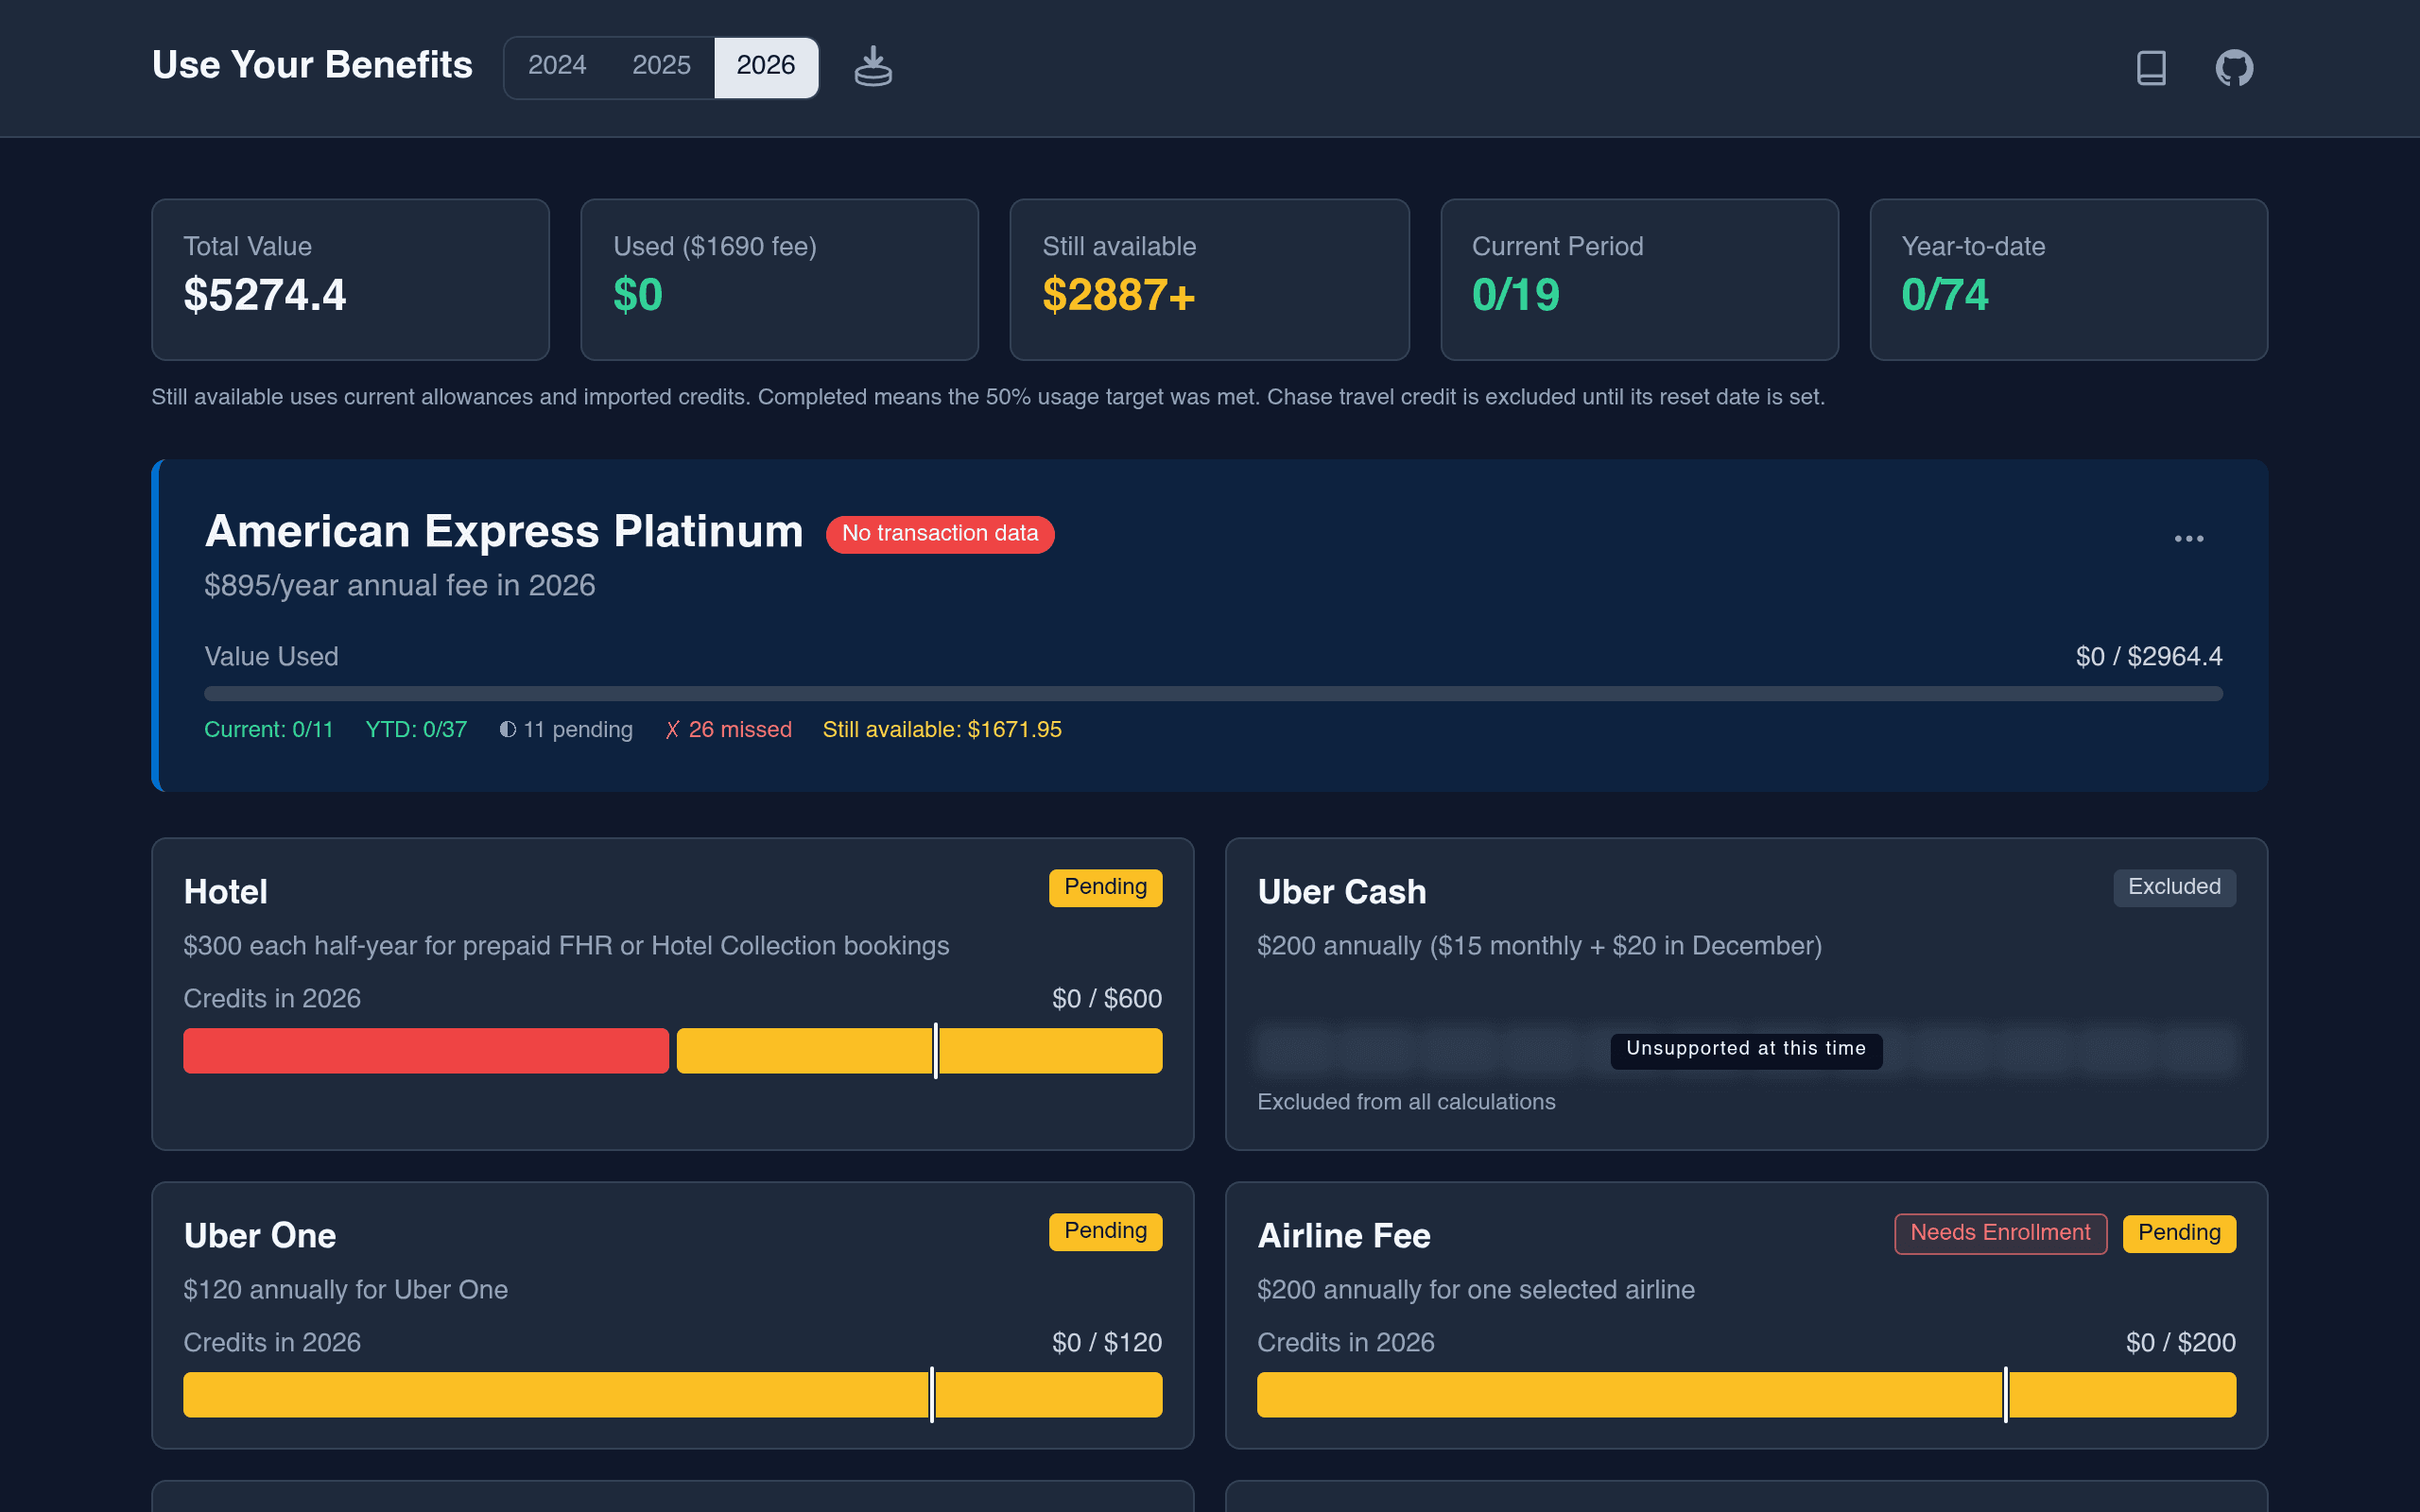Click the Uber One Pending badge
Image resolution: width=2420 pixels, height=1512 pixels.
[1105, 1231]
